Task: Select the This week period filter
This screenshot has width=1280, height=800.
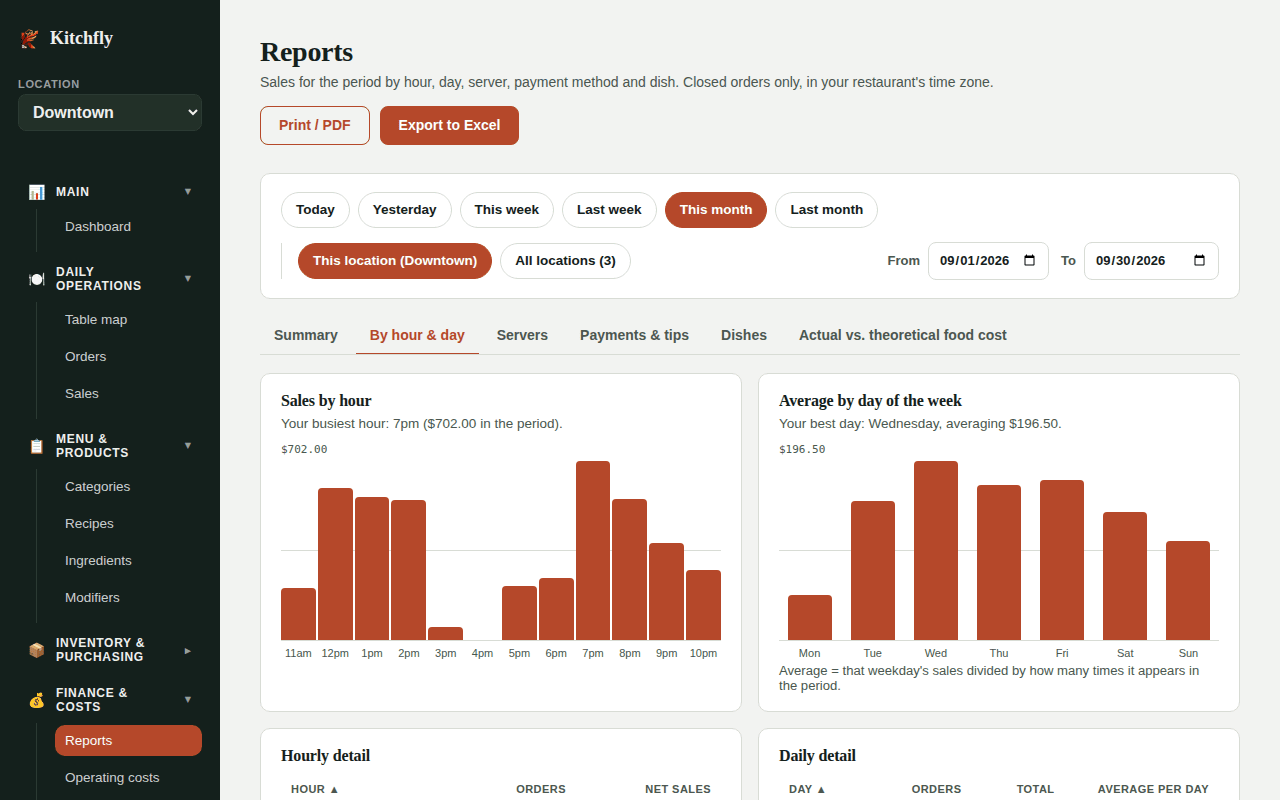Action: pos(507,210)
